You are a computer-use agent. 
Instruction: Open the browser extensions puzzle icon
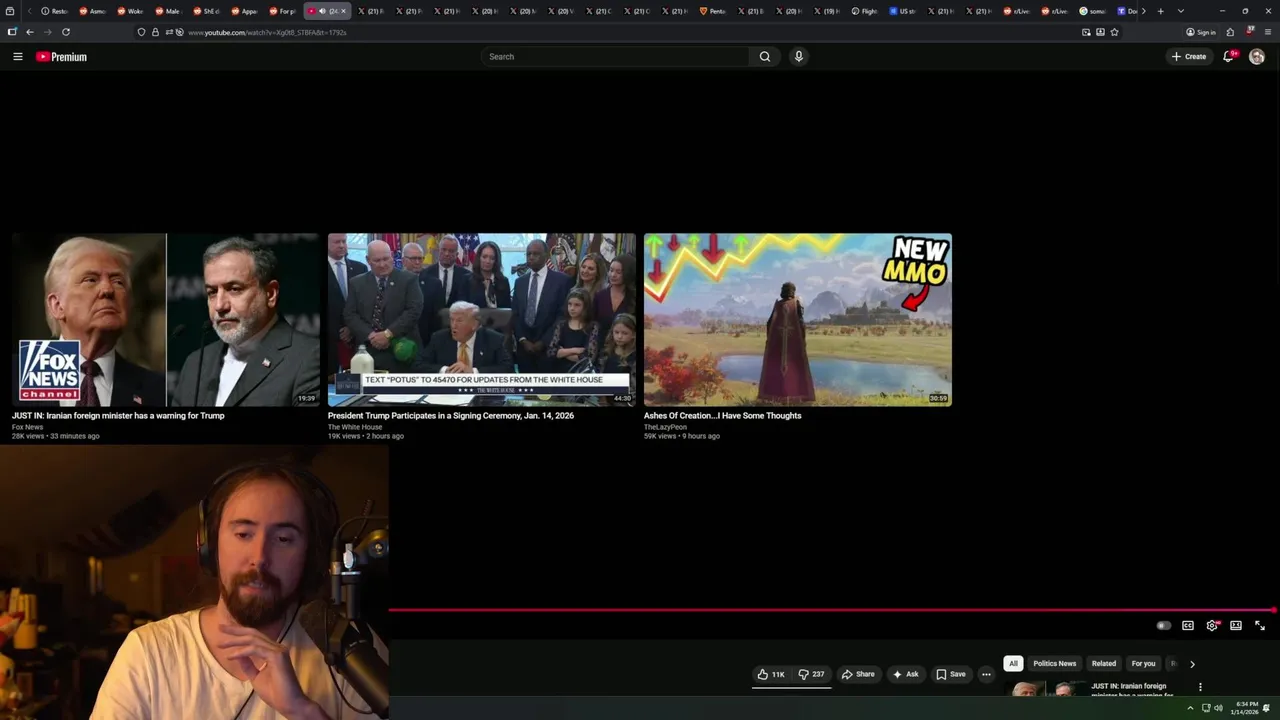1230,32
